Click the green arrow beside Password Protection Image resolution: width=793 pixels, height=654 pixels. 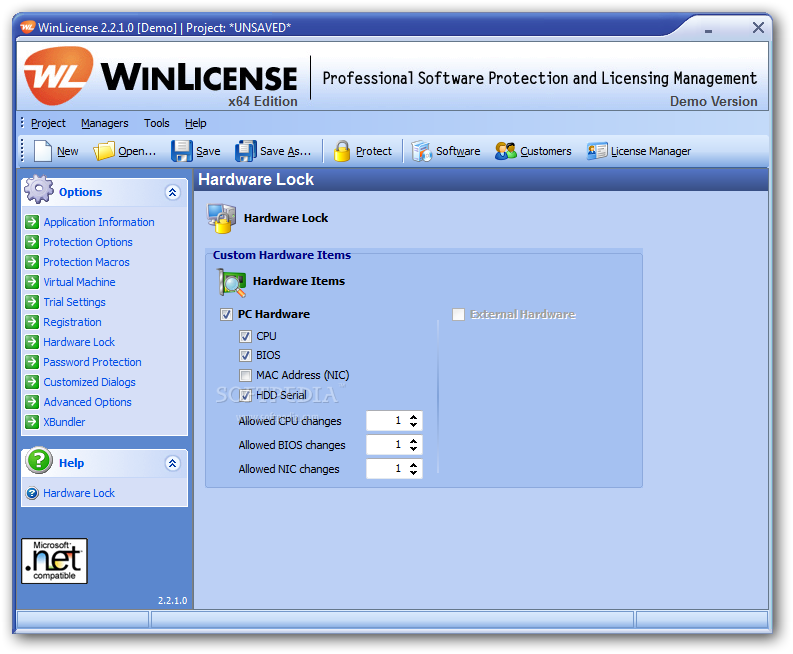click(x=32, y=362)
